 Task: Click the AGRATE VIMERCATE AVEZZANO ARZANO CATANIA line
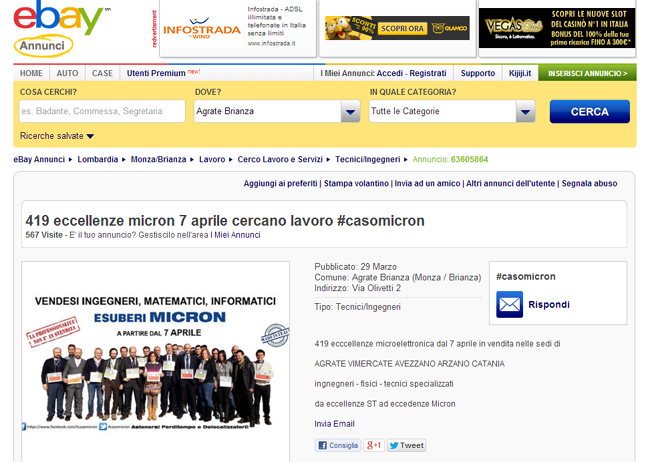pyautogui.click(x=409, y=364)
